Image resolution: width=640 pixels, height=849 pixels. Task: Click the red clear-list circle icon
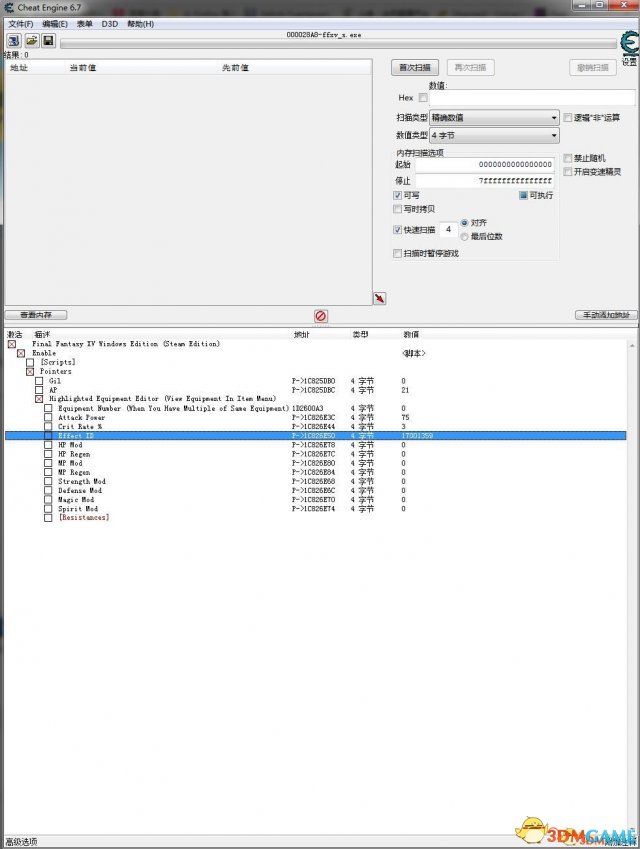point(321,316)
